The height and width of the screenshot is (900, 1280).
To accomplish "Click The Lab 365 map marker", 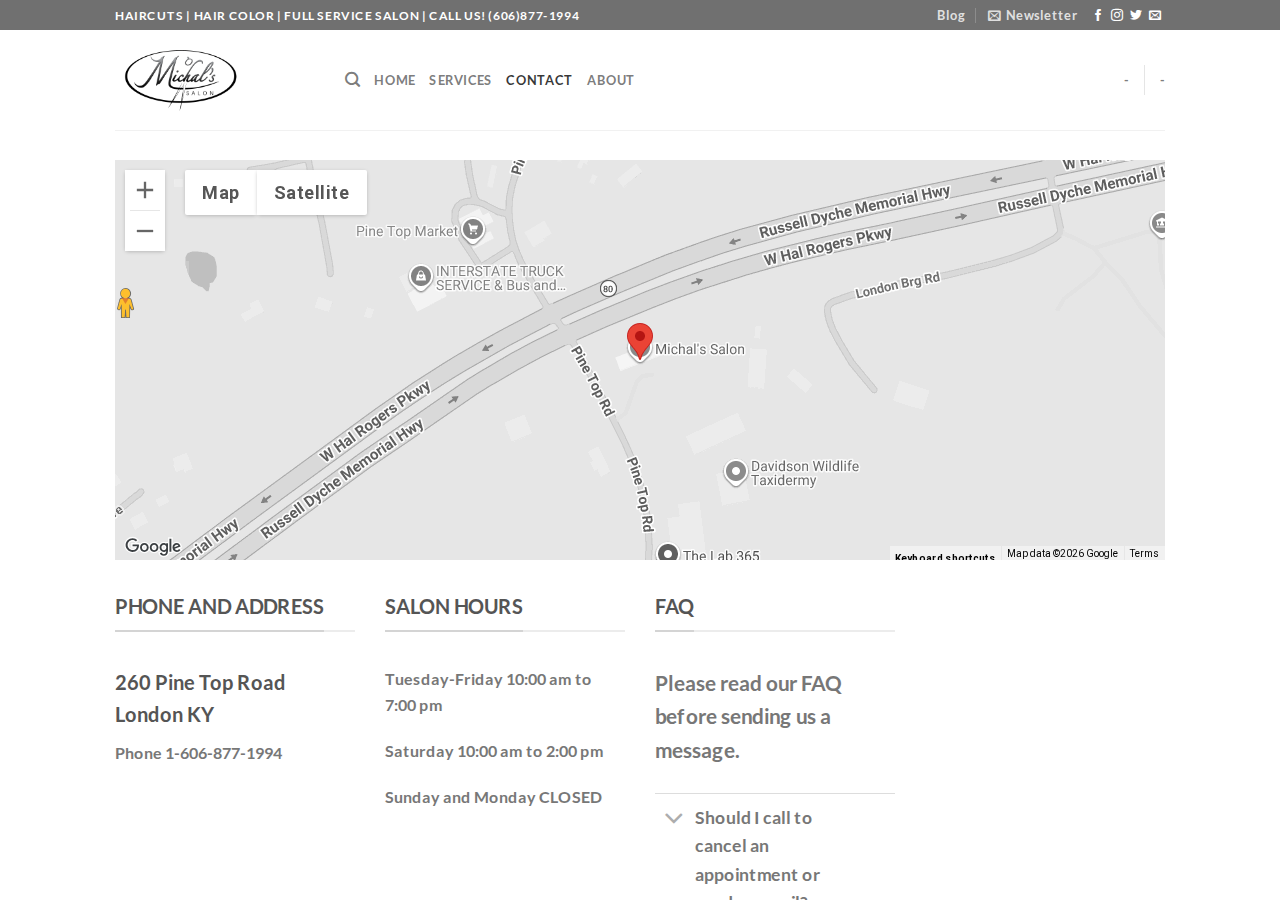I will click(668, 552).
